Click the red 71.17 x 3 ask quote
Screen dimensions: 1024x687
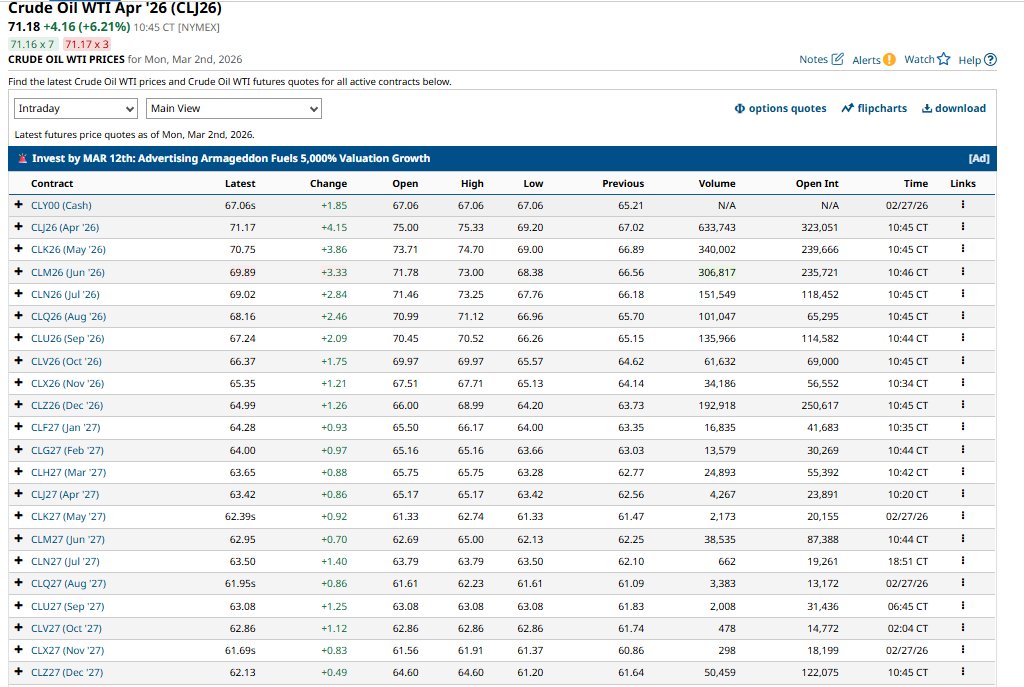pyautogui.click(x=87, y=44)
